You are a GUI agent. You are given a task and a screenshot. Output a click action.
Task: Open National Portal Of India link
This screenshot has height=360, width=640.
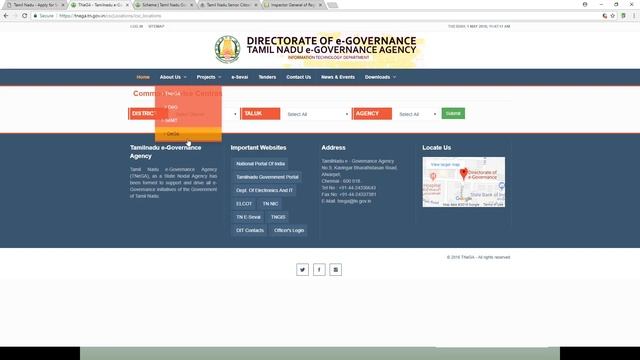[x=260, y=164]
